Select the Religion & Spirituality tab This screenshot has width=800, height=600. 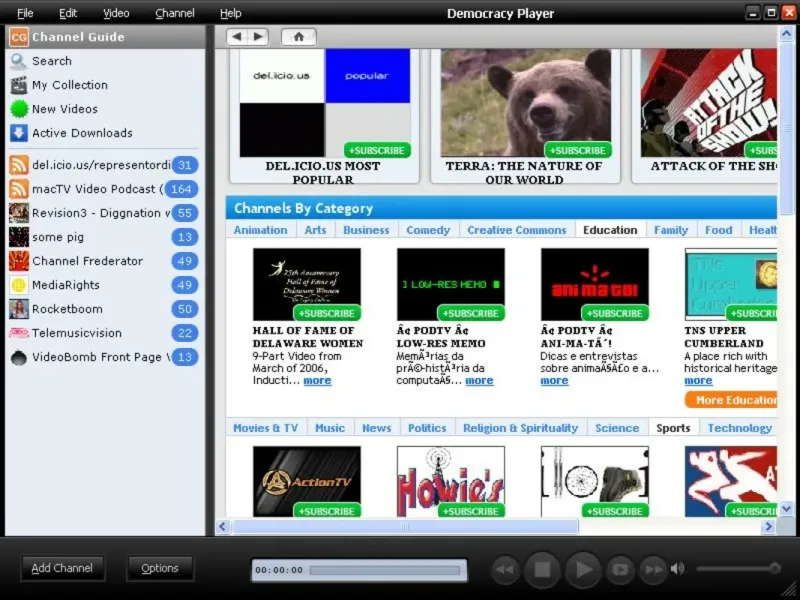(x=520, y=428)
